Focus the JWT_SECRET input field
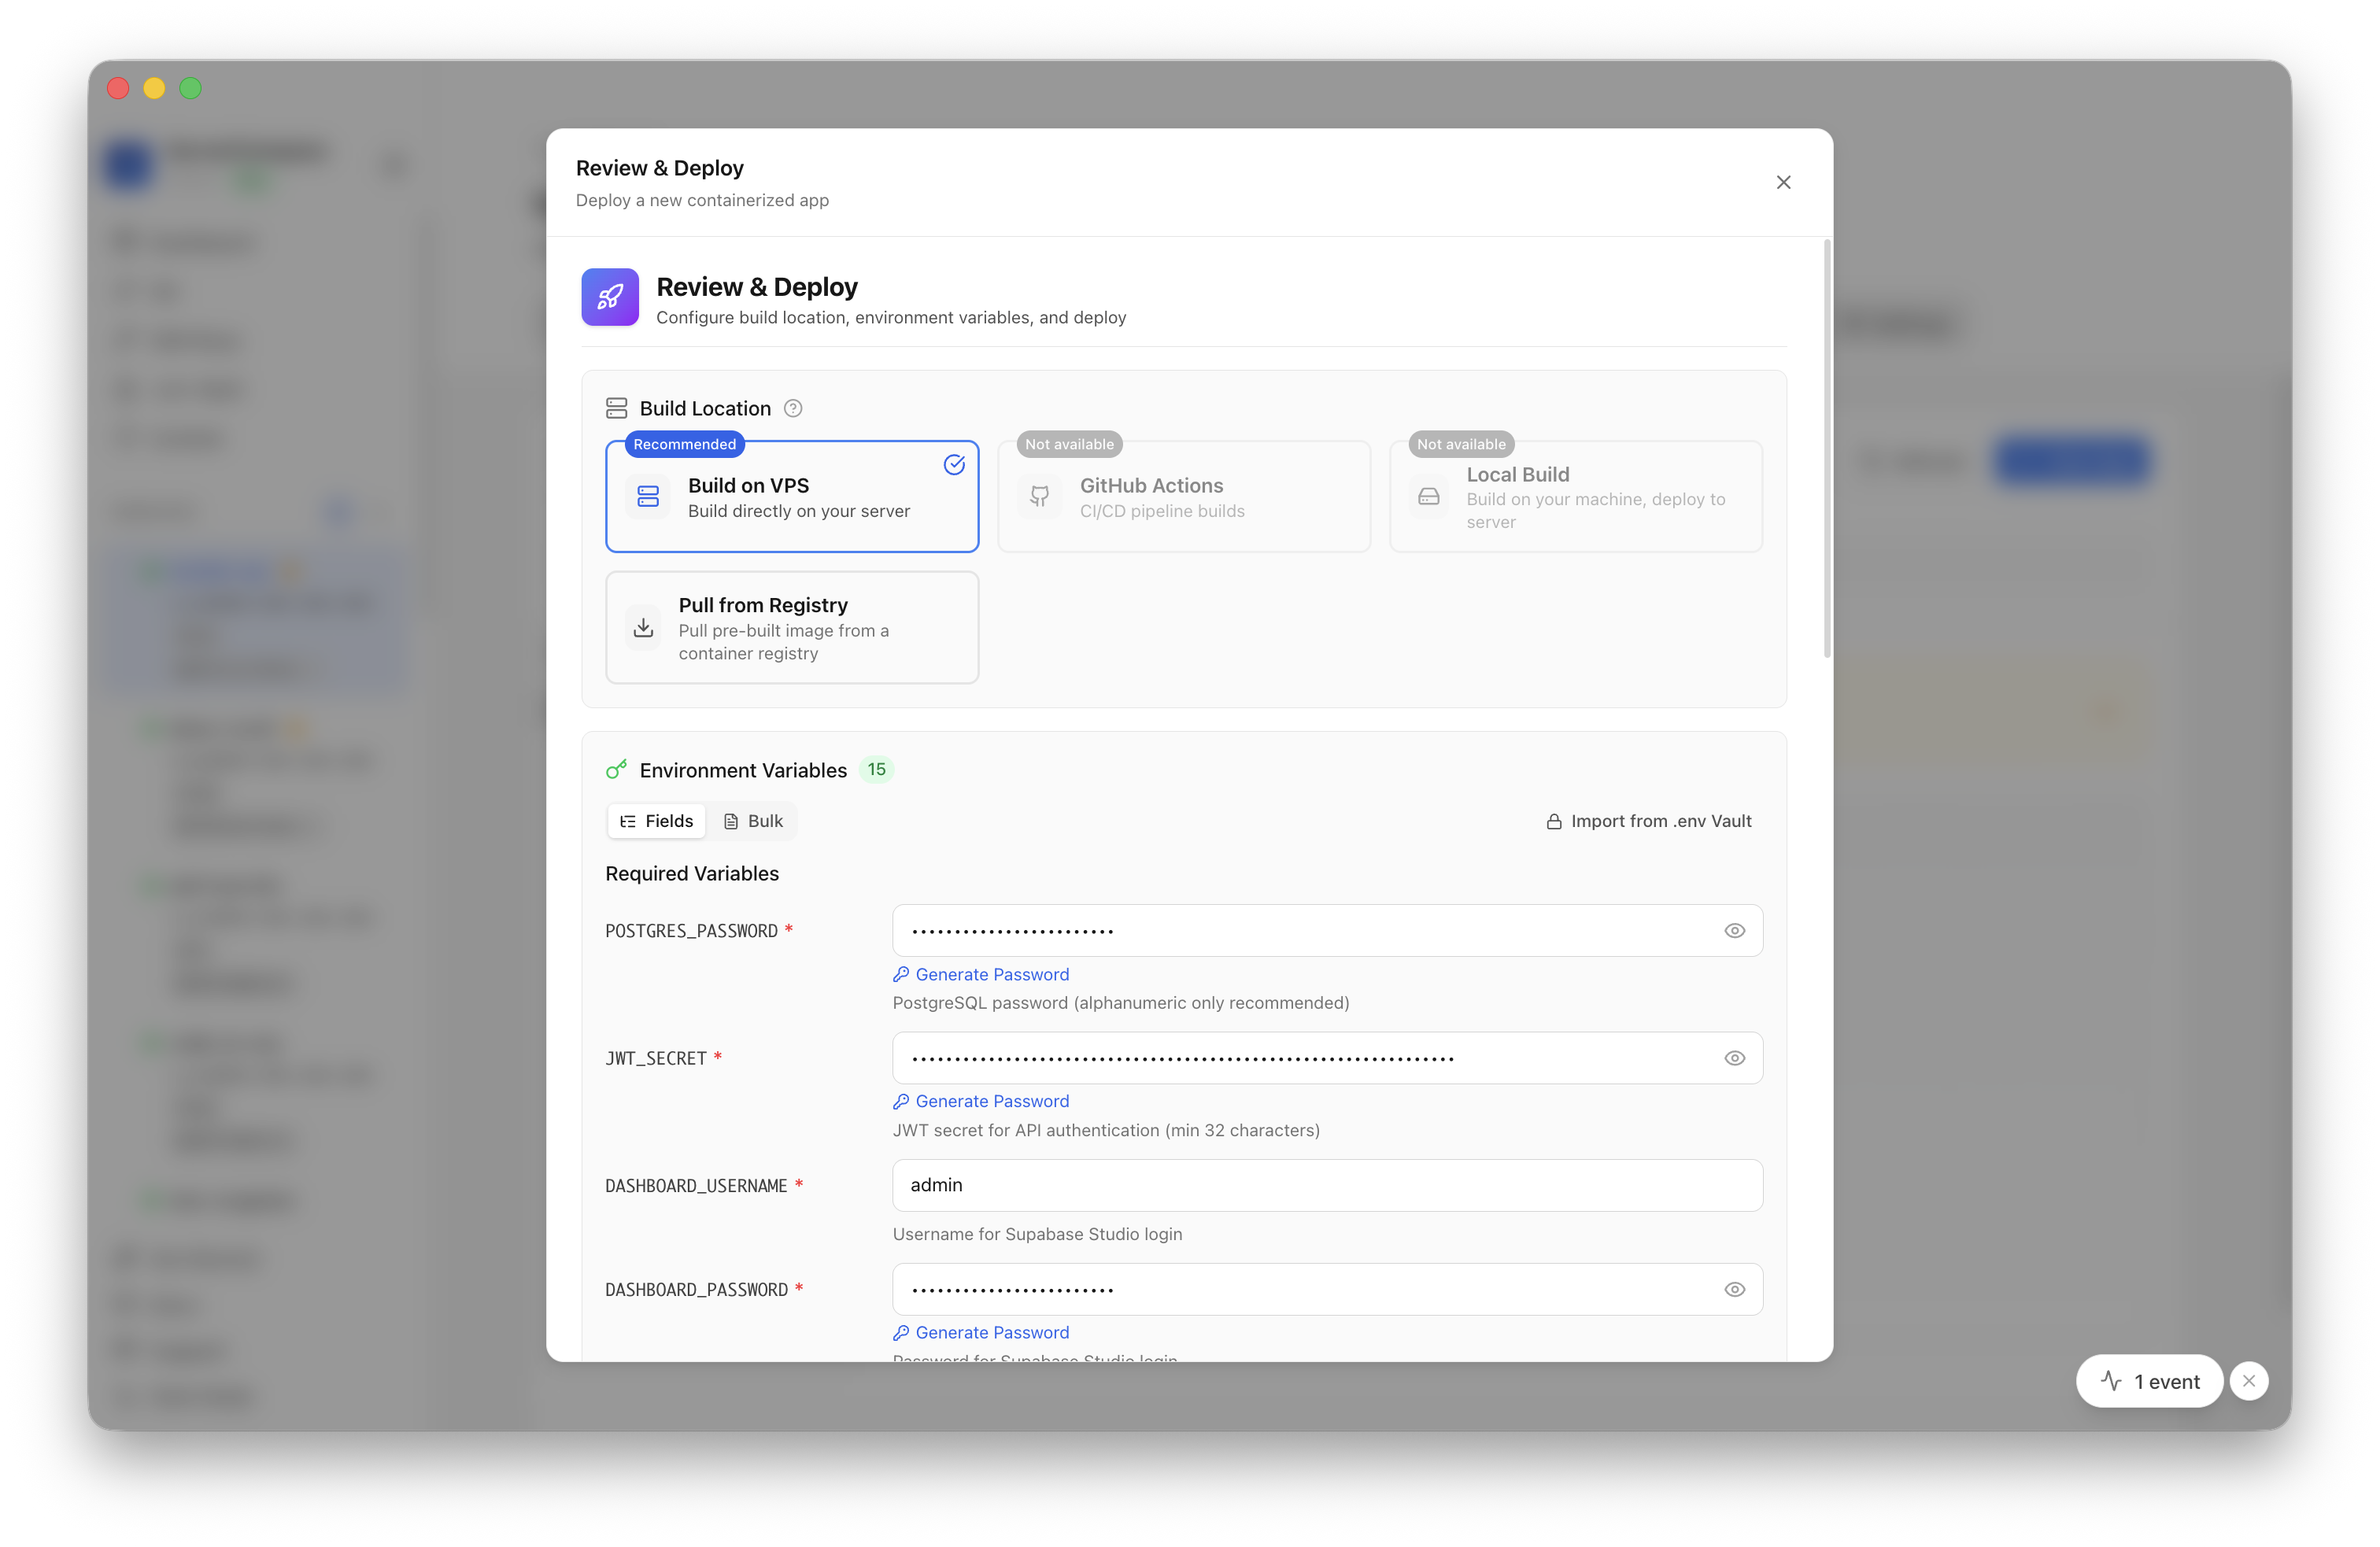This screenshot has width=2380, height=1547. tap(1327, 1058)
